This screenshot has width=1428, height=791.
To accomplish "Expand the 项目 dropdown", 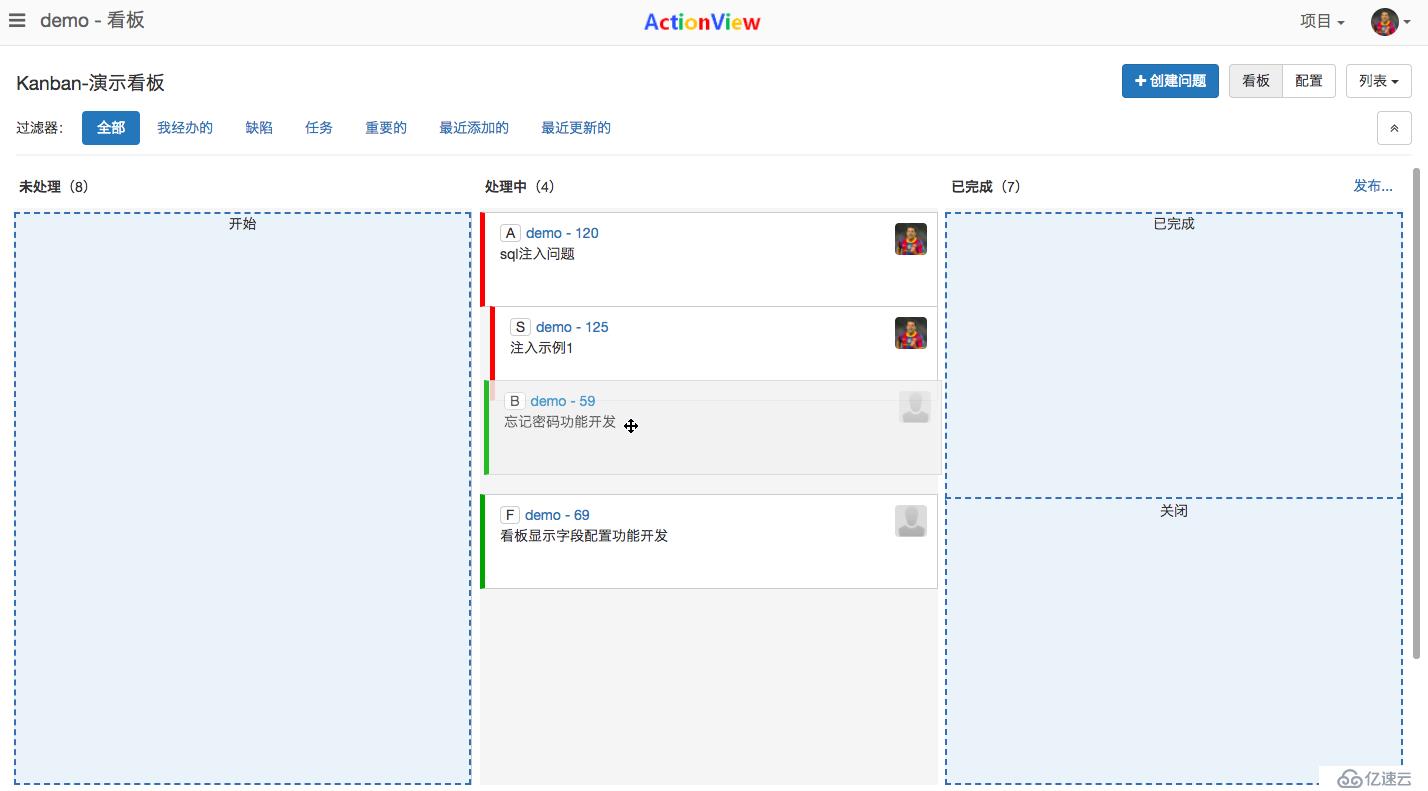I will pyautogui.click(x=1322, y=22).
